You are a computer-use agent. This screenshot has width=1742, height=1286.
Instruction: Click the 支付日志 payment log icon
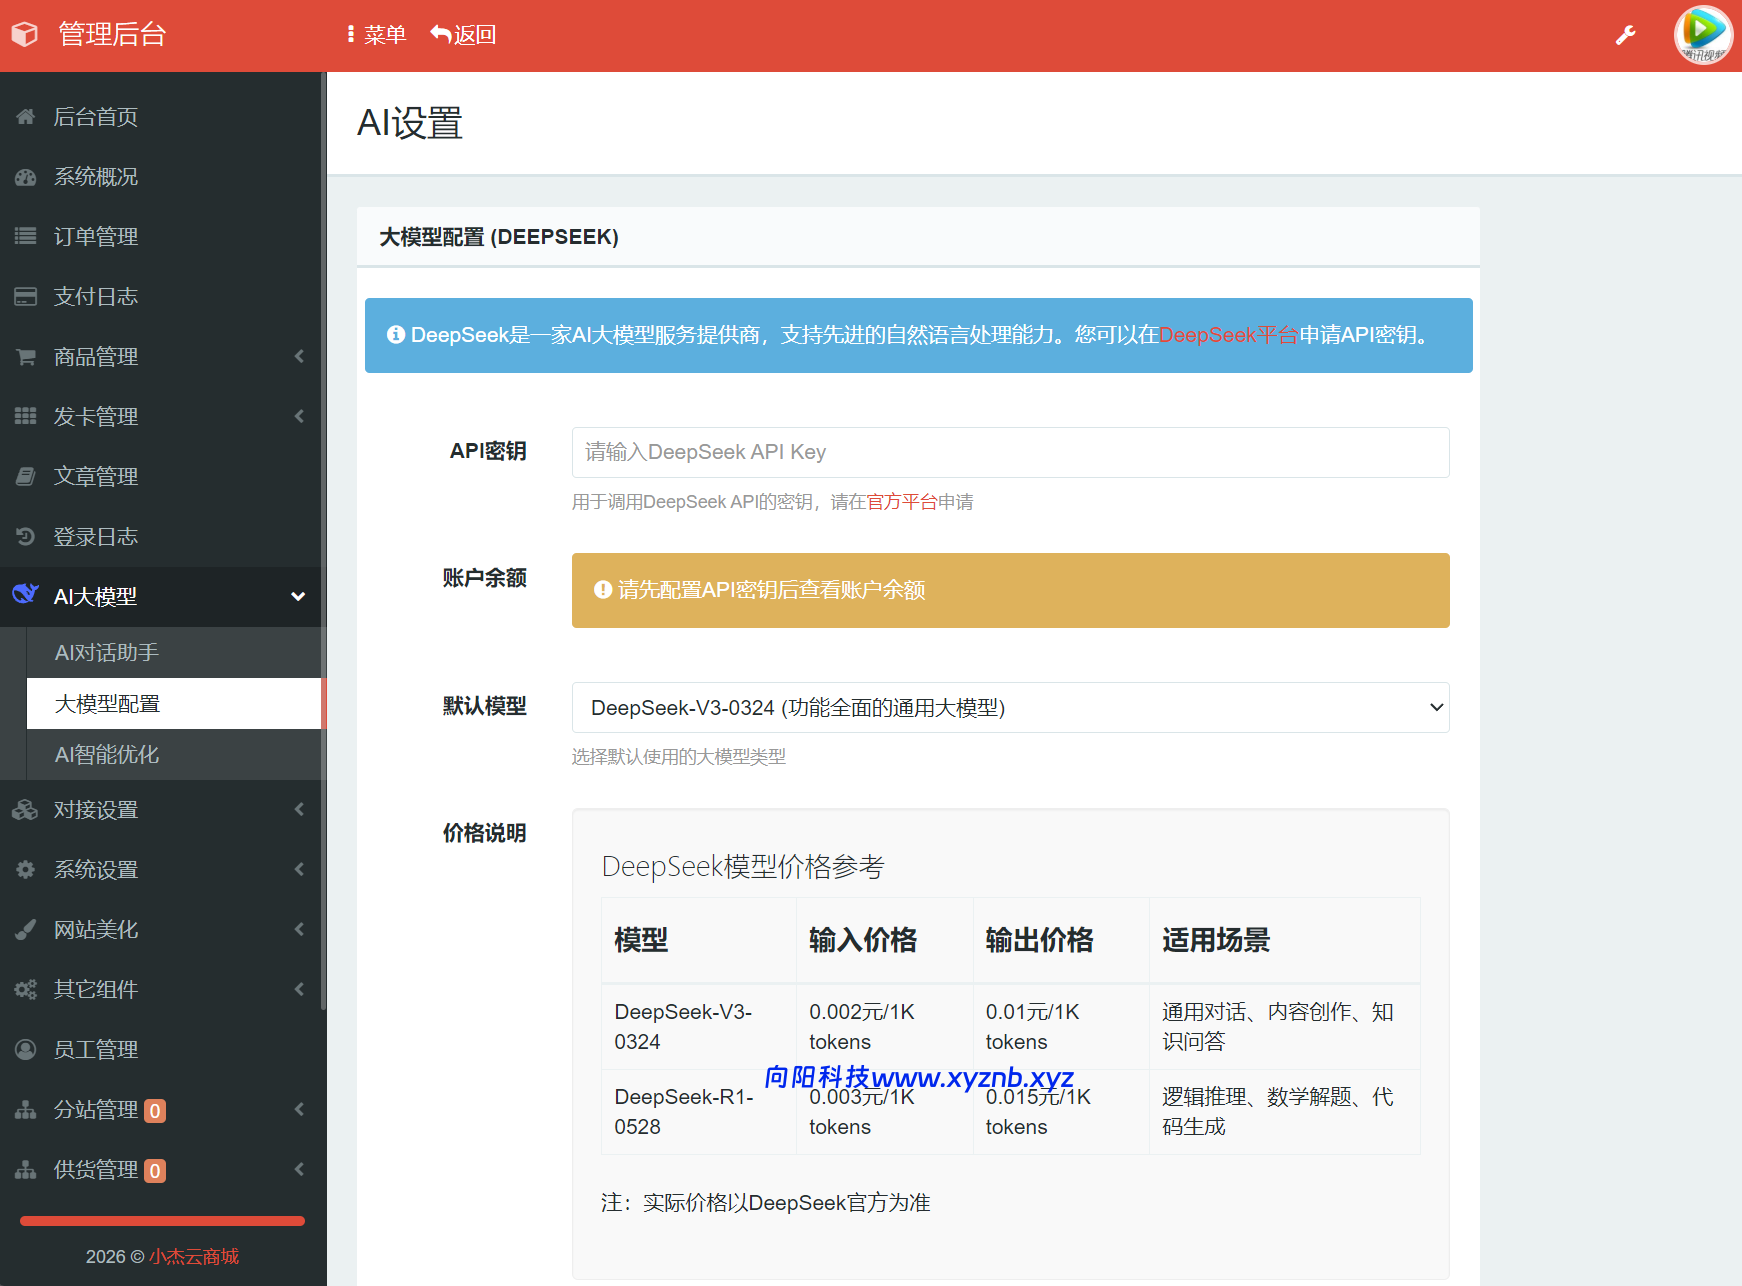pyautogui.click(x=26, y=296)
